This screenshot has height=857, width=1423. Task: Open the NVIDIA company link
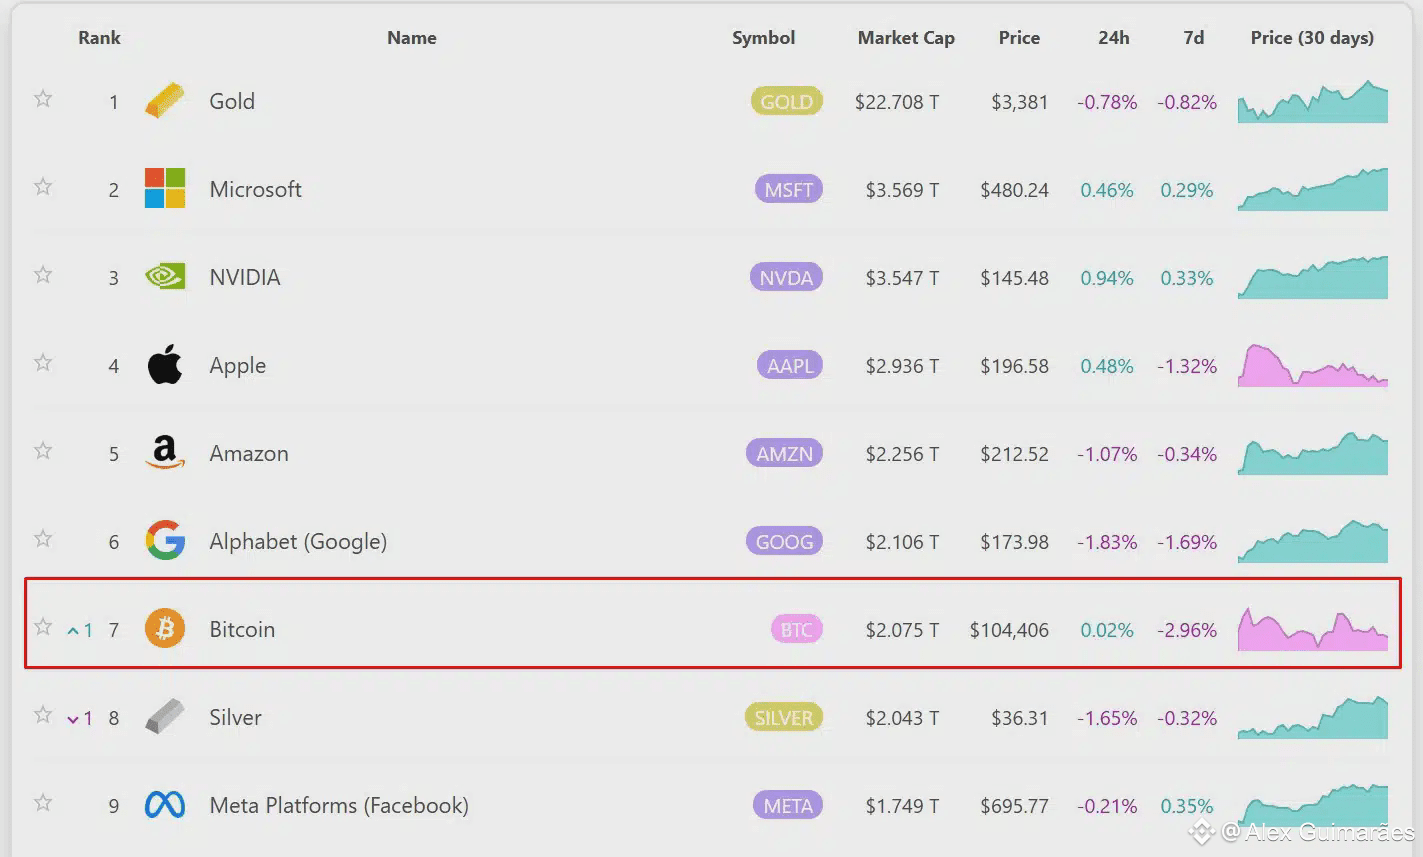pyautogui.click(x=245, y=277)
